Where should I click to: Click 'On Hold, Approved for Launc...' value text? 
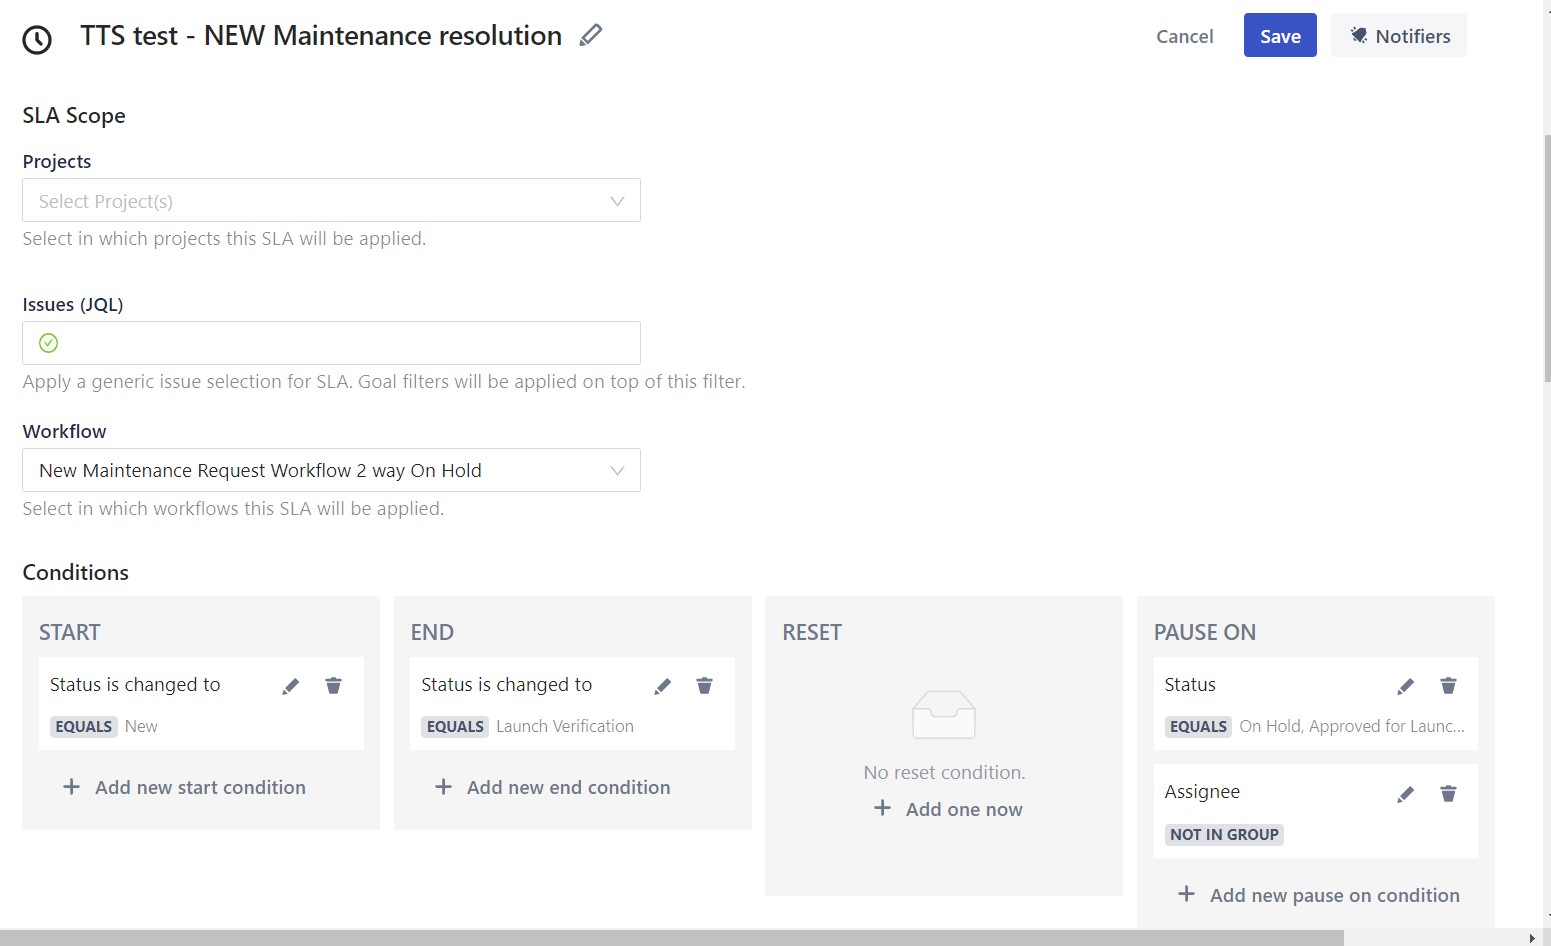[1352, 727]
